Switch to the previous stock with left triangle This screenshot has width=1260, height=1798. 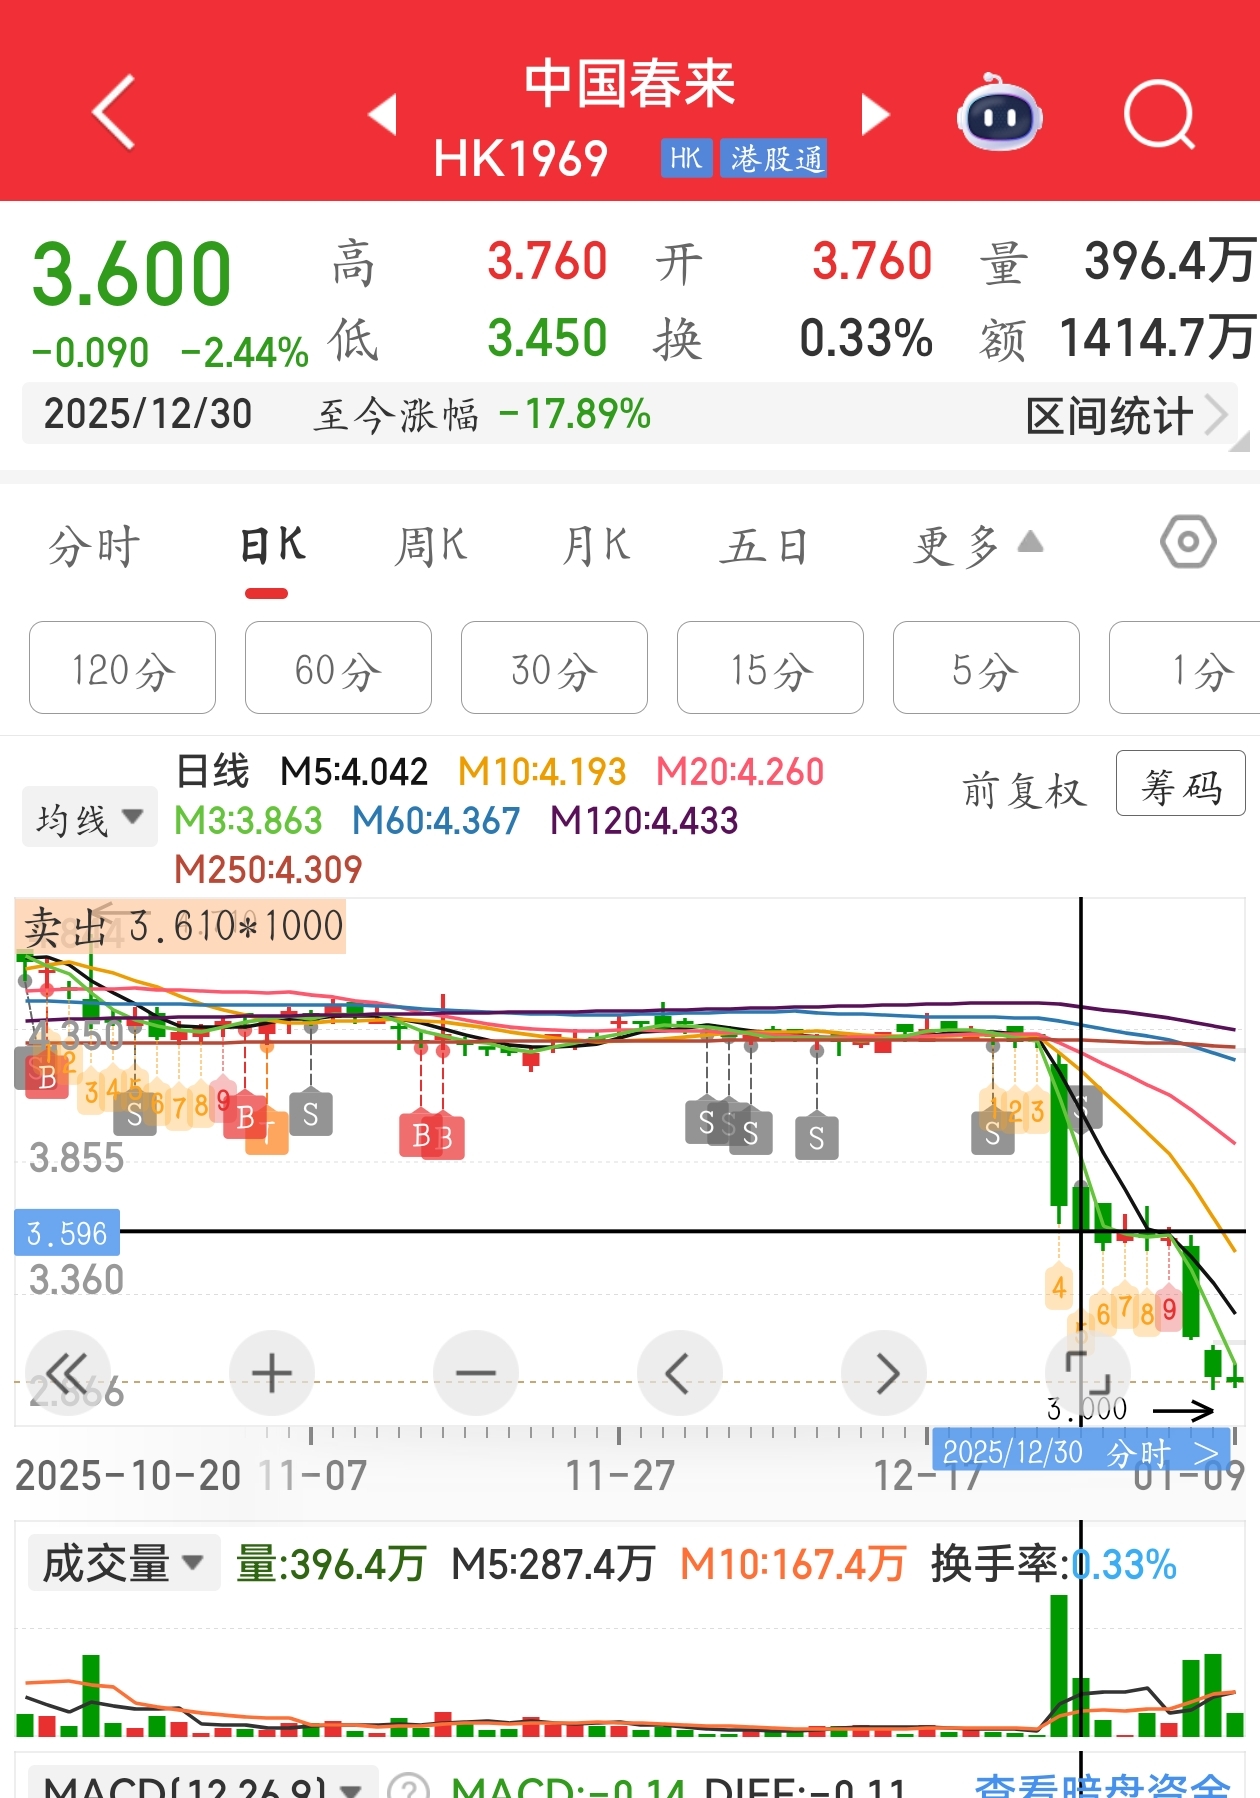coord(383,114)
